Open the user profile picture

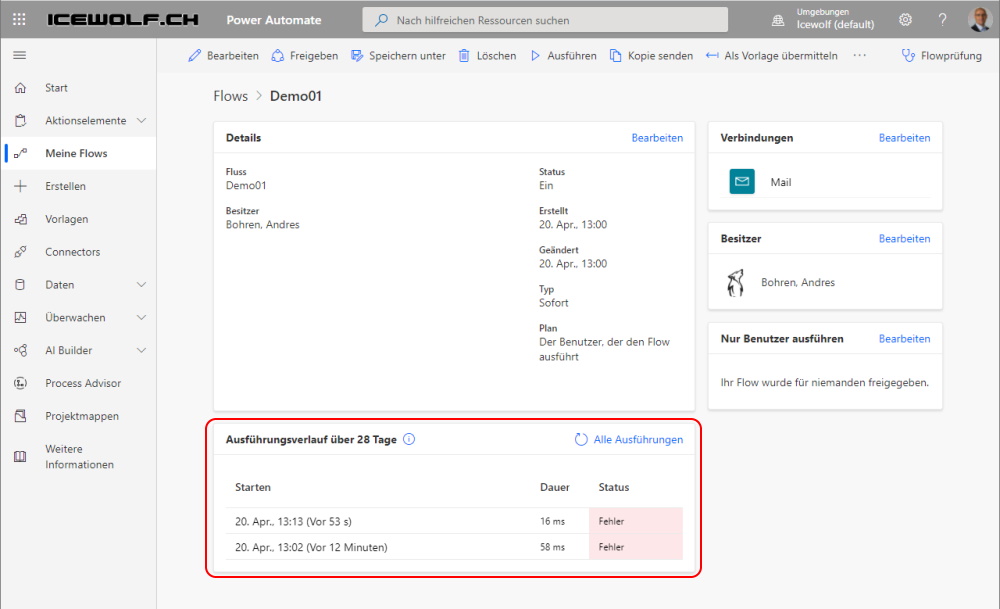979,20
